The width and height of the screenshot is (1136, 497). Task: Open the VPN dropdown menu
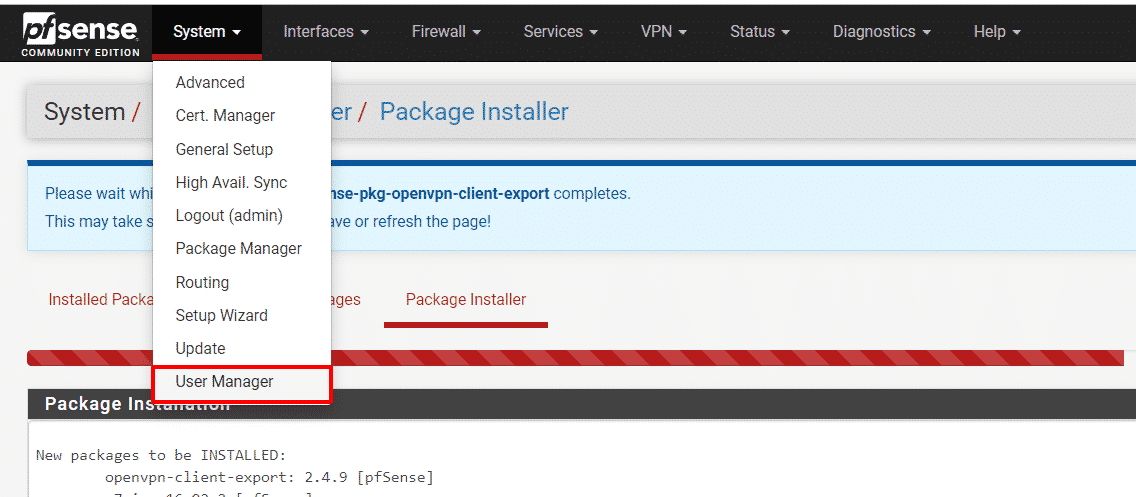(663, 32)
